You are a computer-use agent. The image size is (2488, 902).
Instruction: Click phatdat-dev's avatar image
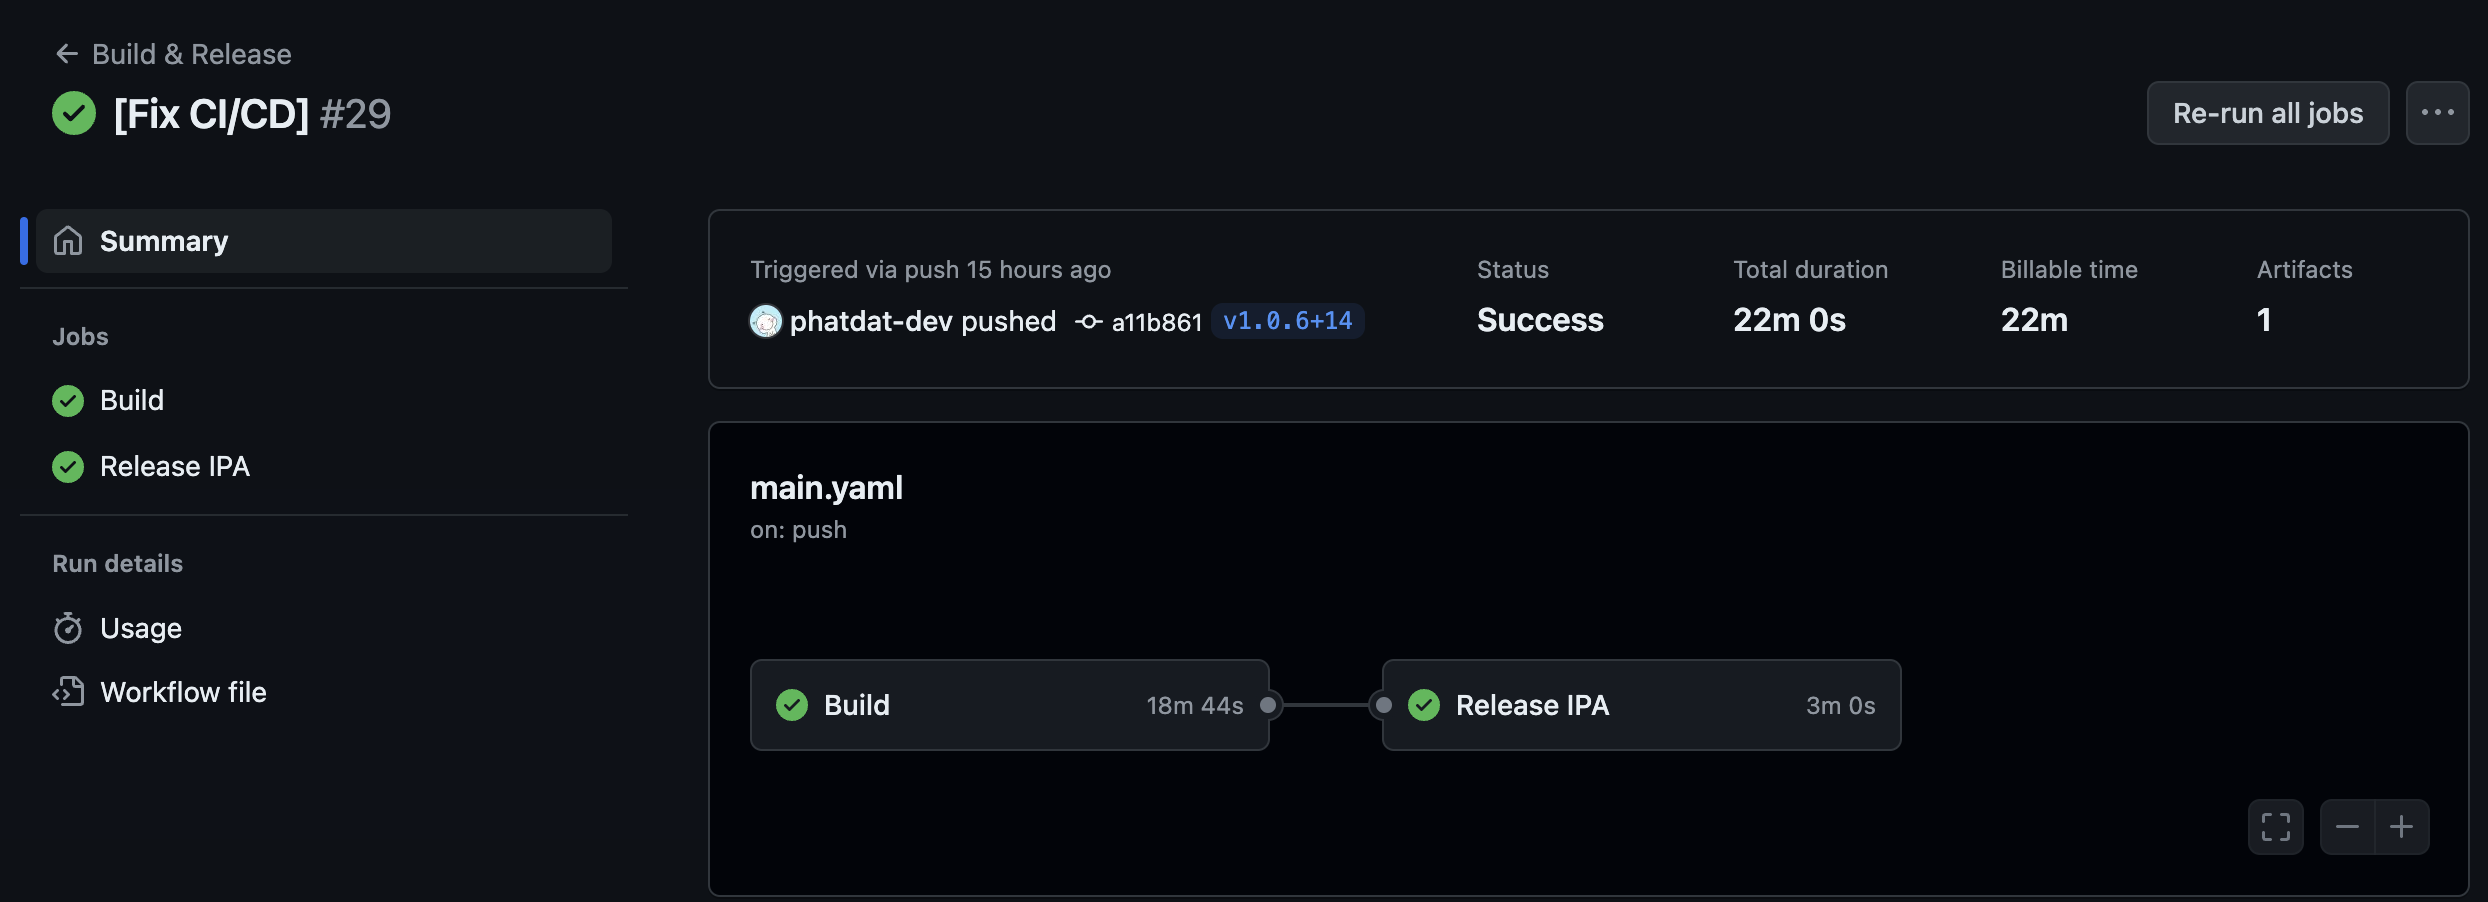click(x=766, y=321)
